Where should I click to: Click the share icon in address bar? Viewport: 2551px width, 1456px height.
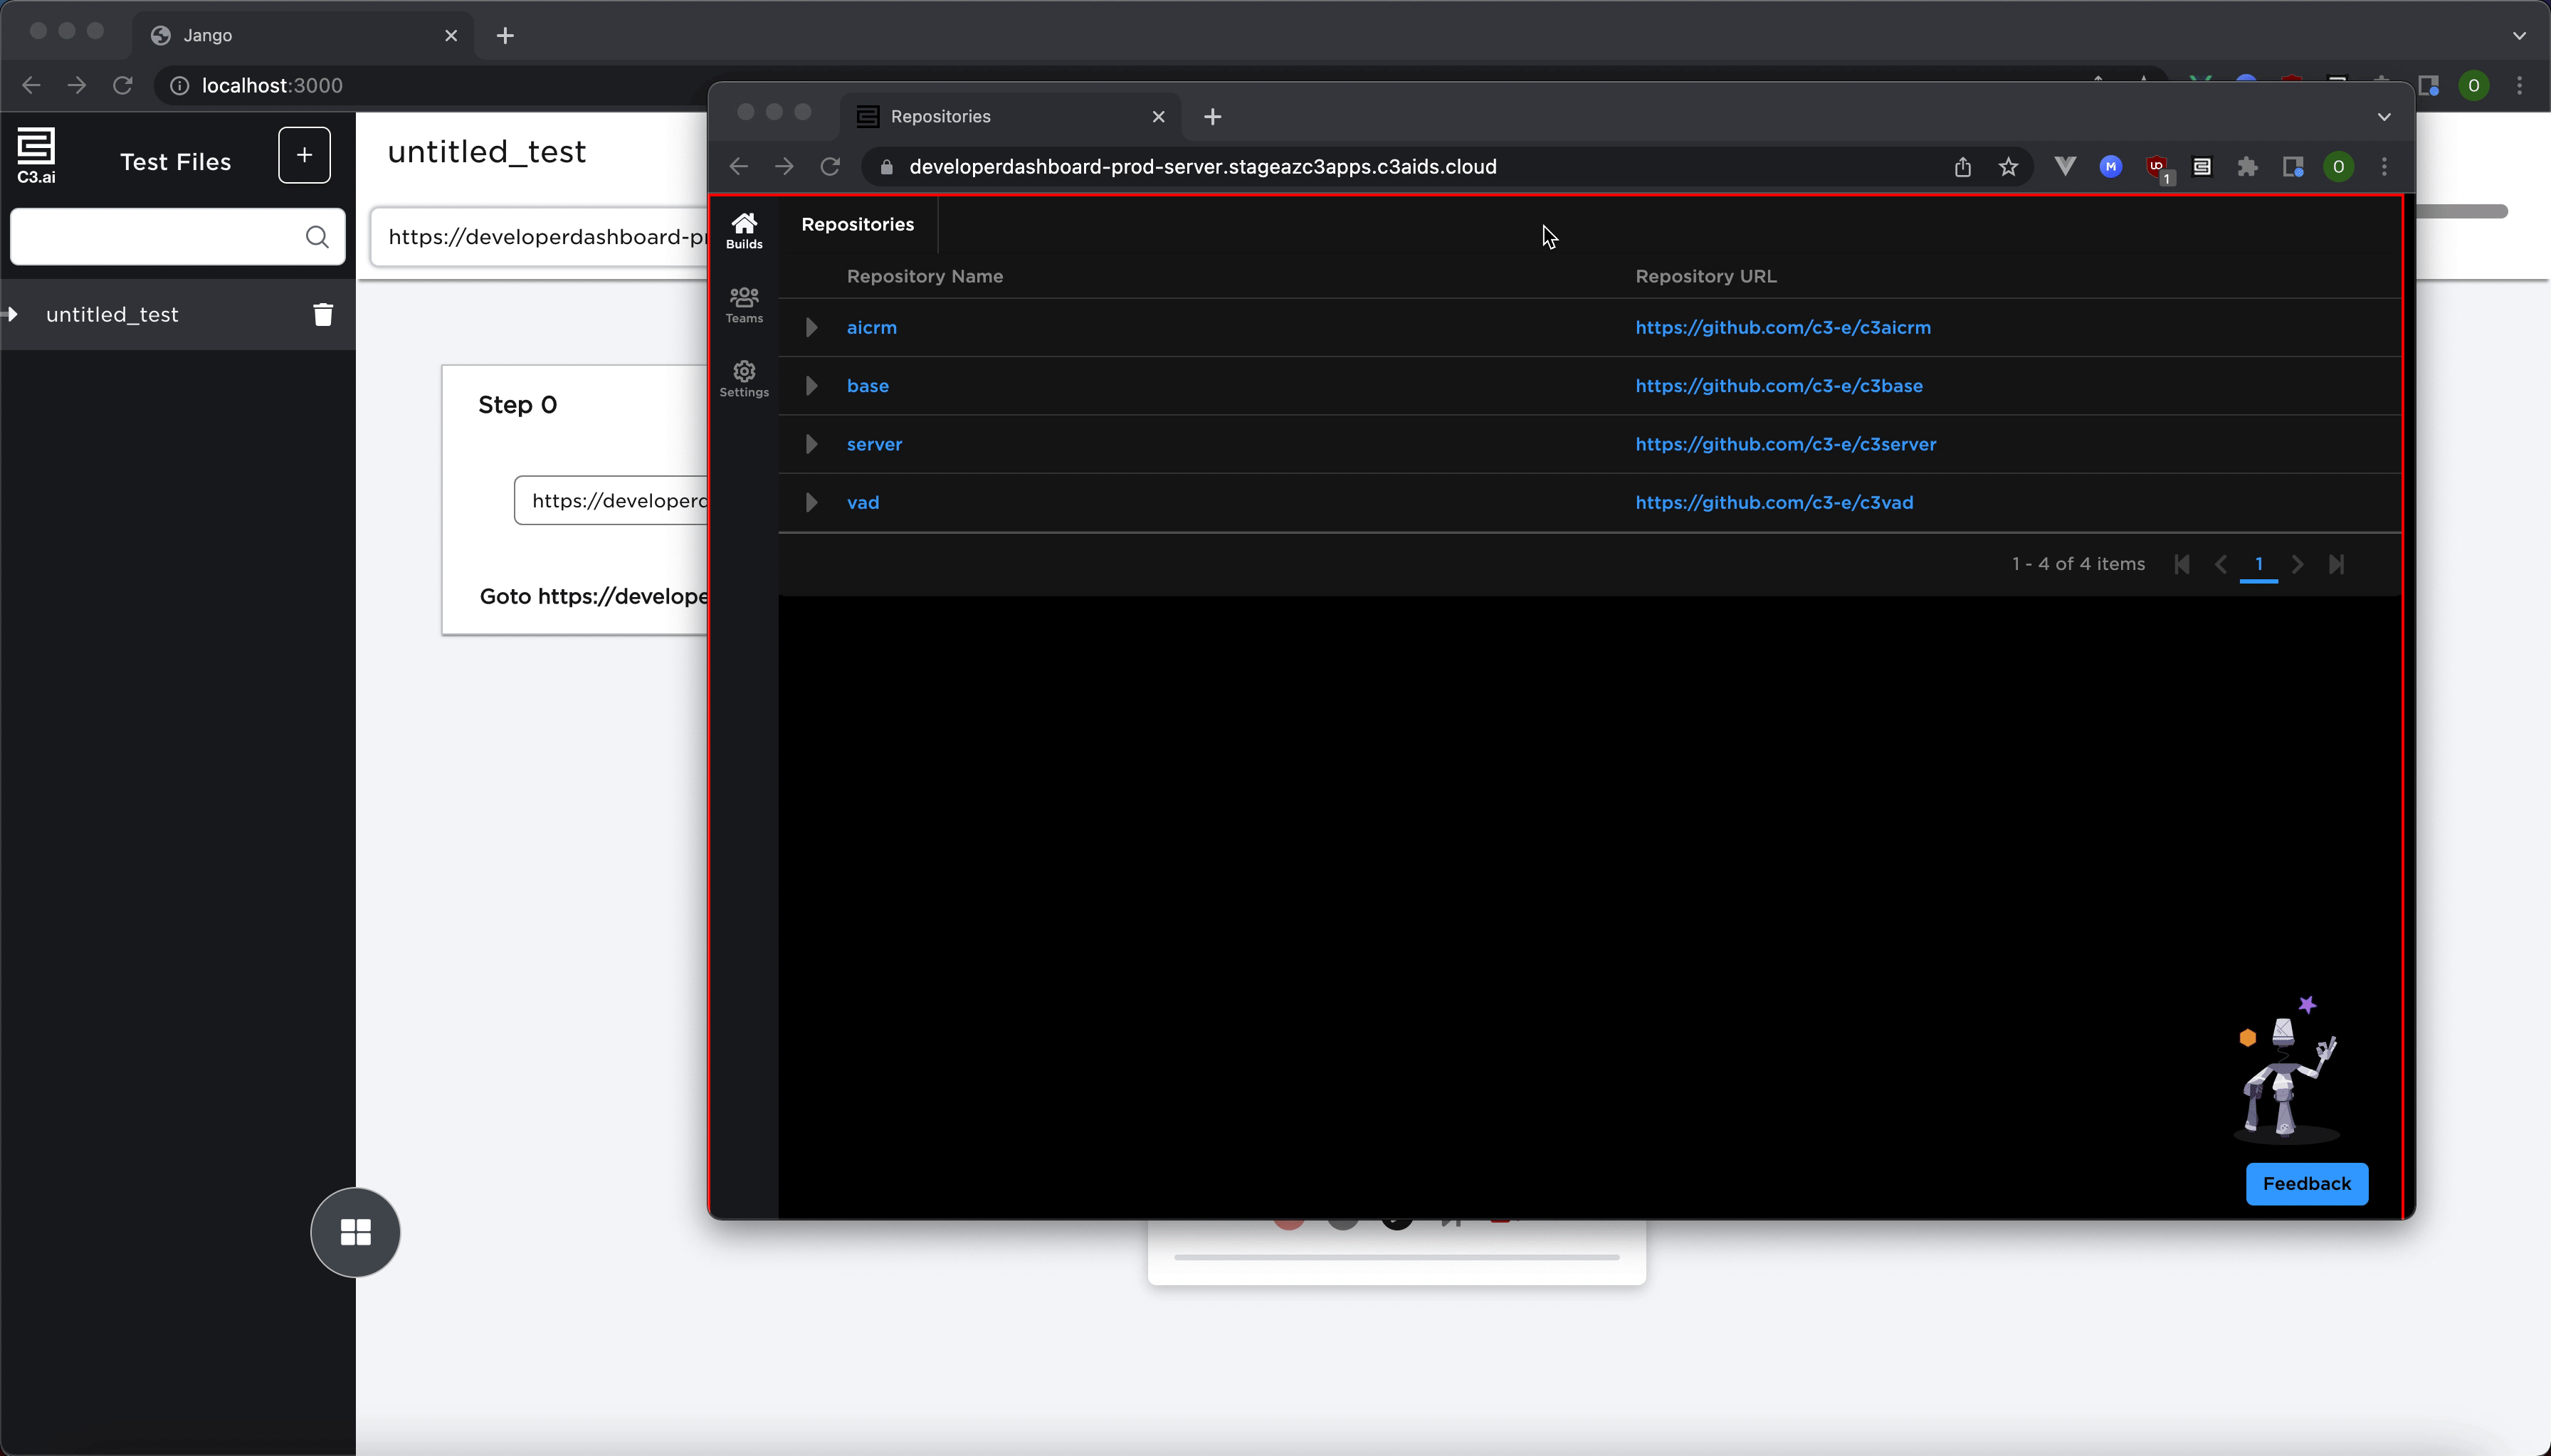(x=1962, y=167)
